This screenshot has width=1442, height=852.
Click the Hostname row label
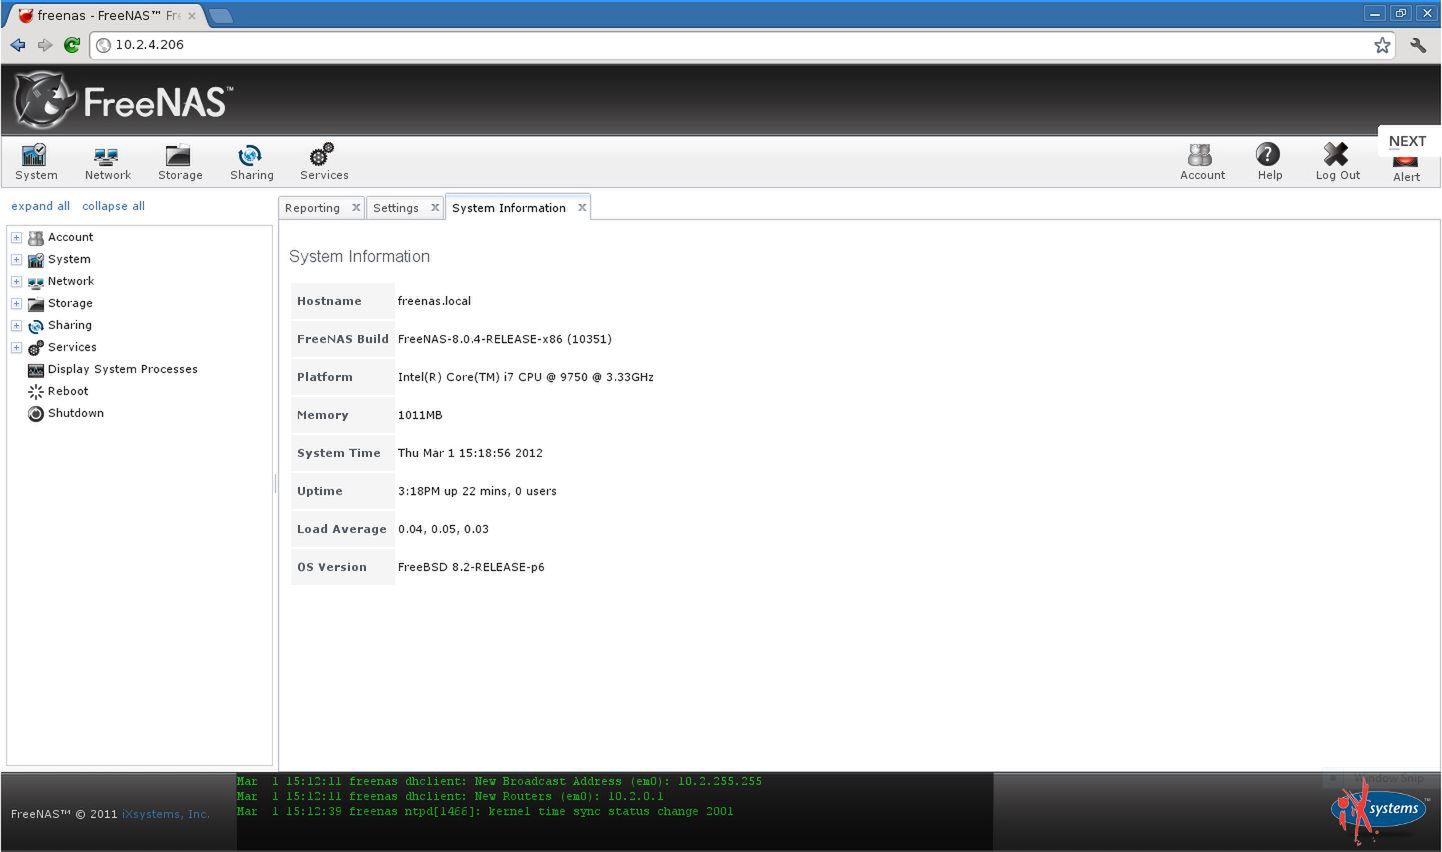tap(329, 301)
